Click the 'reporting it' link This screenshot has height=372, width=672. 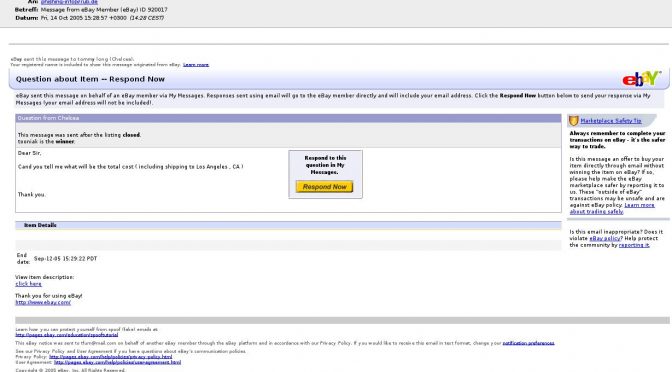coord(634,245)
